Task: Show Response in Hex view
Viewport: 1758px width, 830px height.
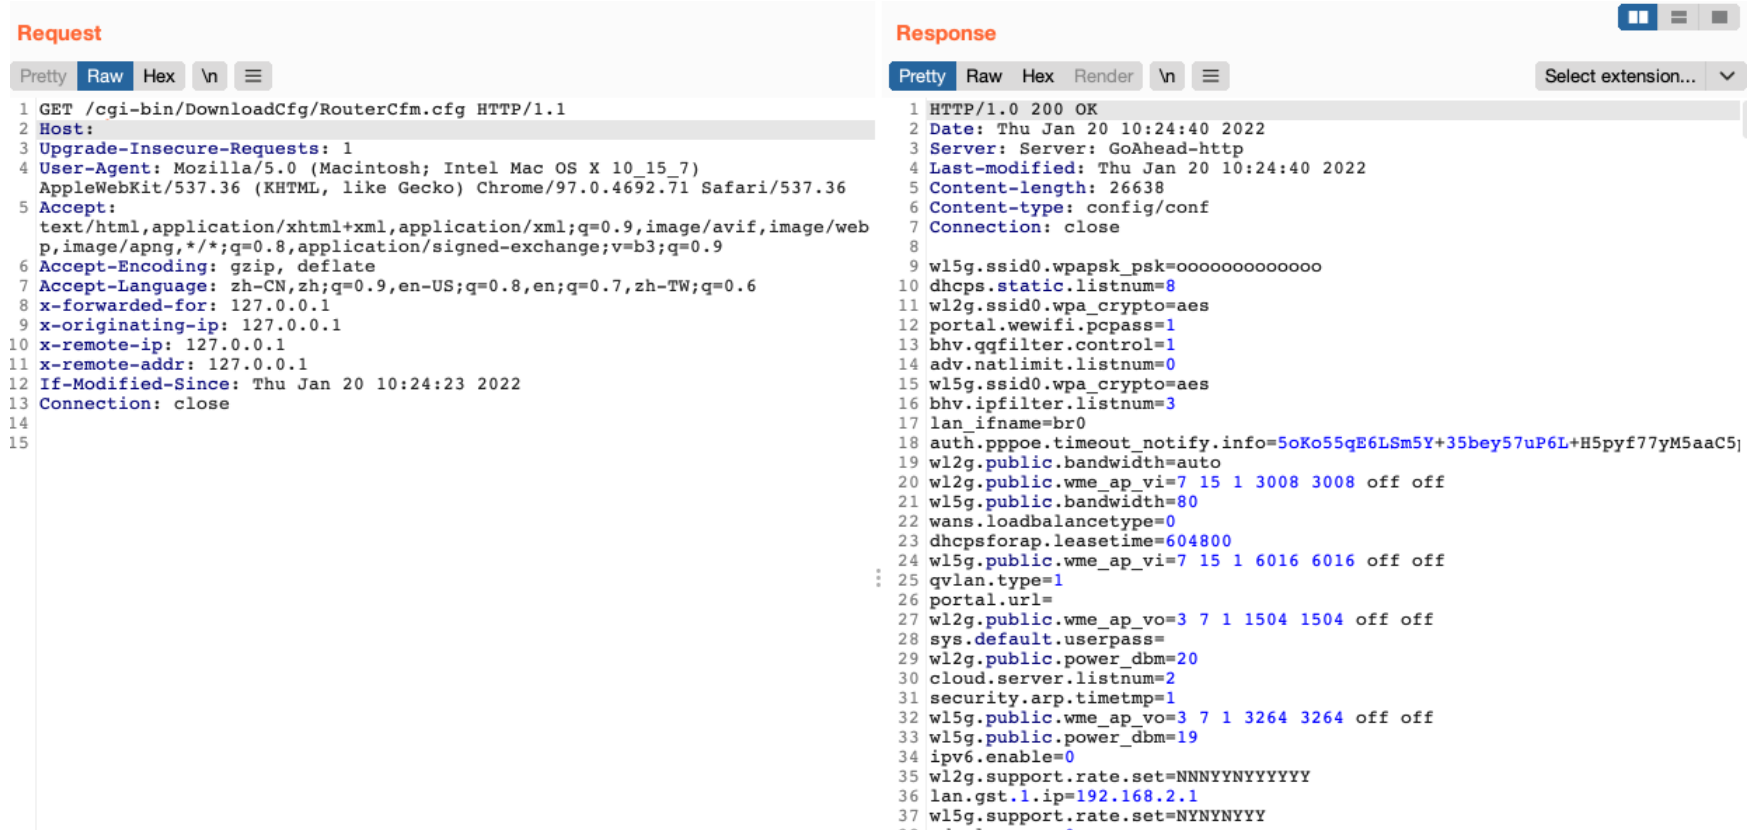Action: (1037, 76)
